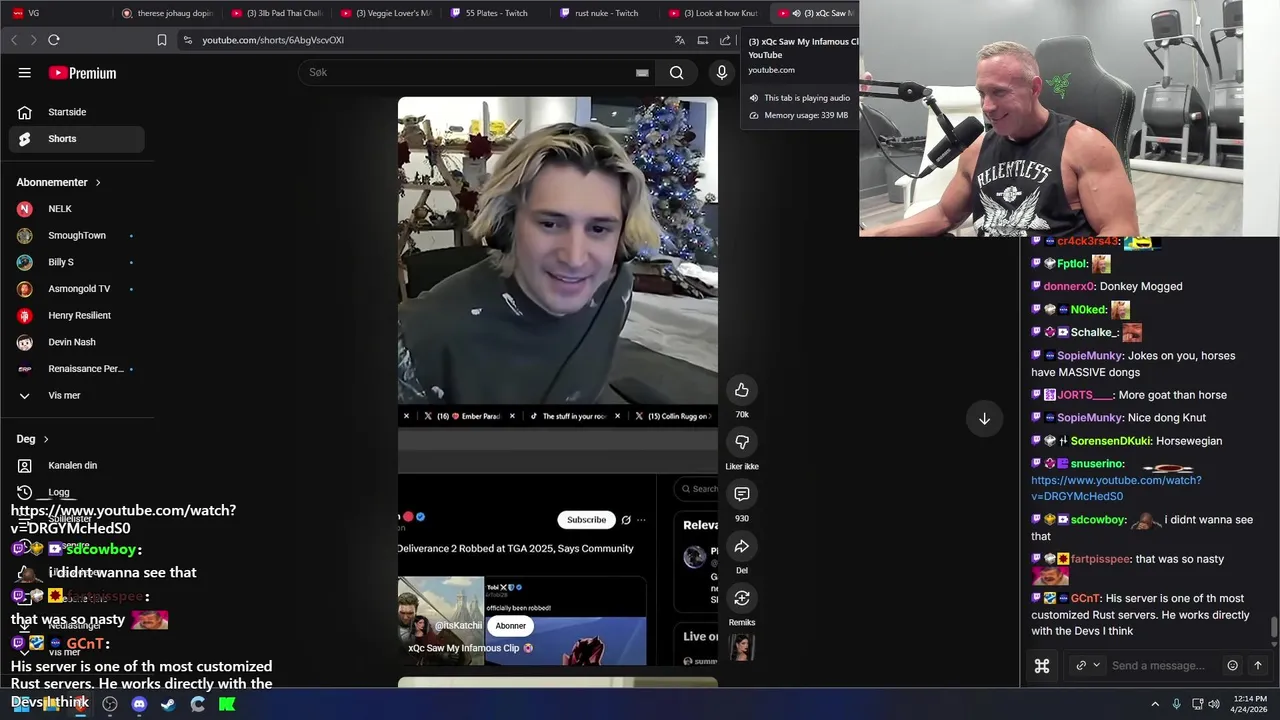Viewport: 1280px width, 720px height.
Task: Switch to therese johaug doping tab
Action: [x=166, y=13]
